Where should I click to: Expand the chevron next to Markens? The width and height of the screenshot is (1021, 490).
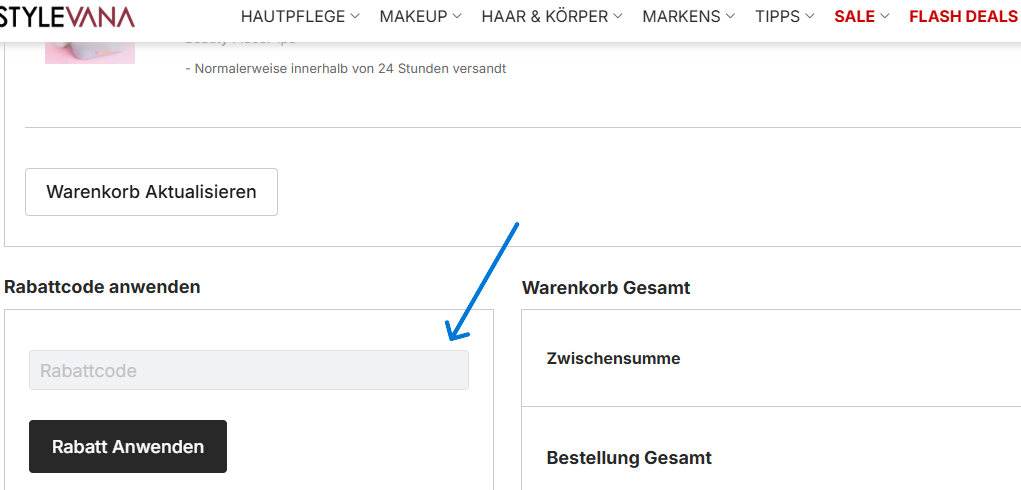731,16
